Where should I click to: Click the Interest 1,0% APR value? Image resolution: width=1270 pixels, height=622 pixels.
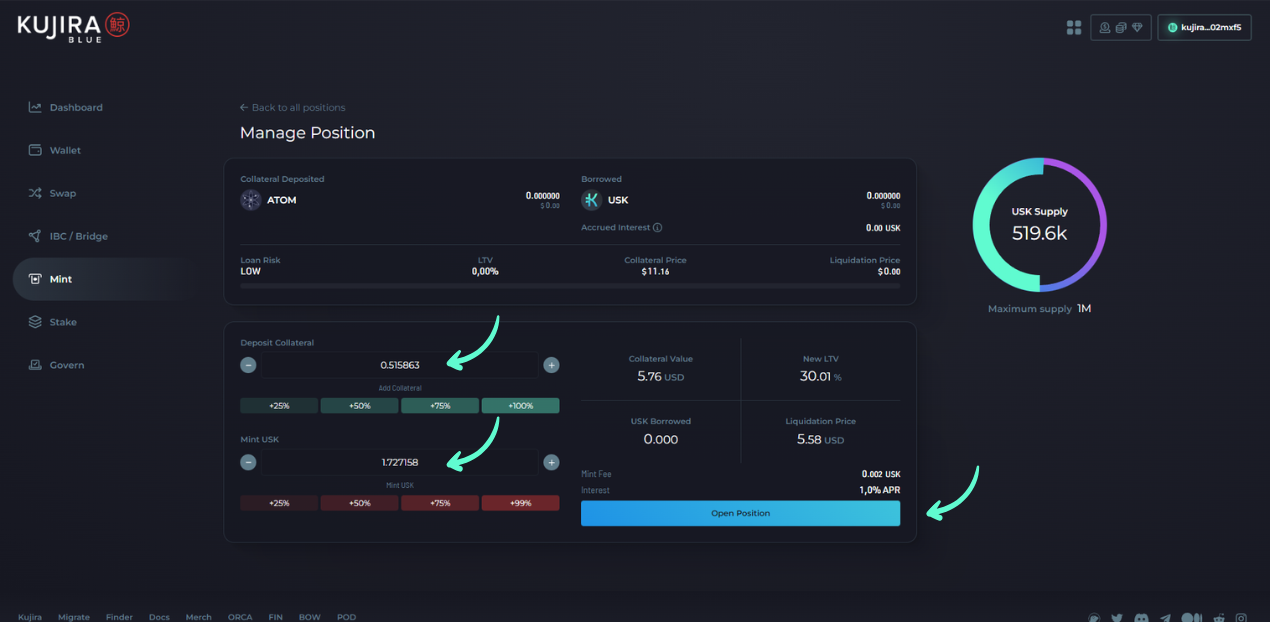pos(880,491)
